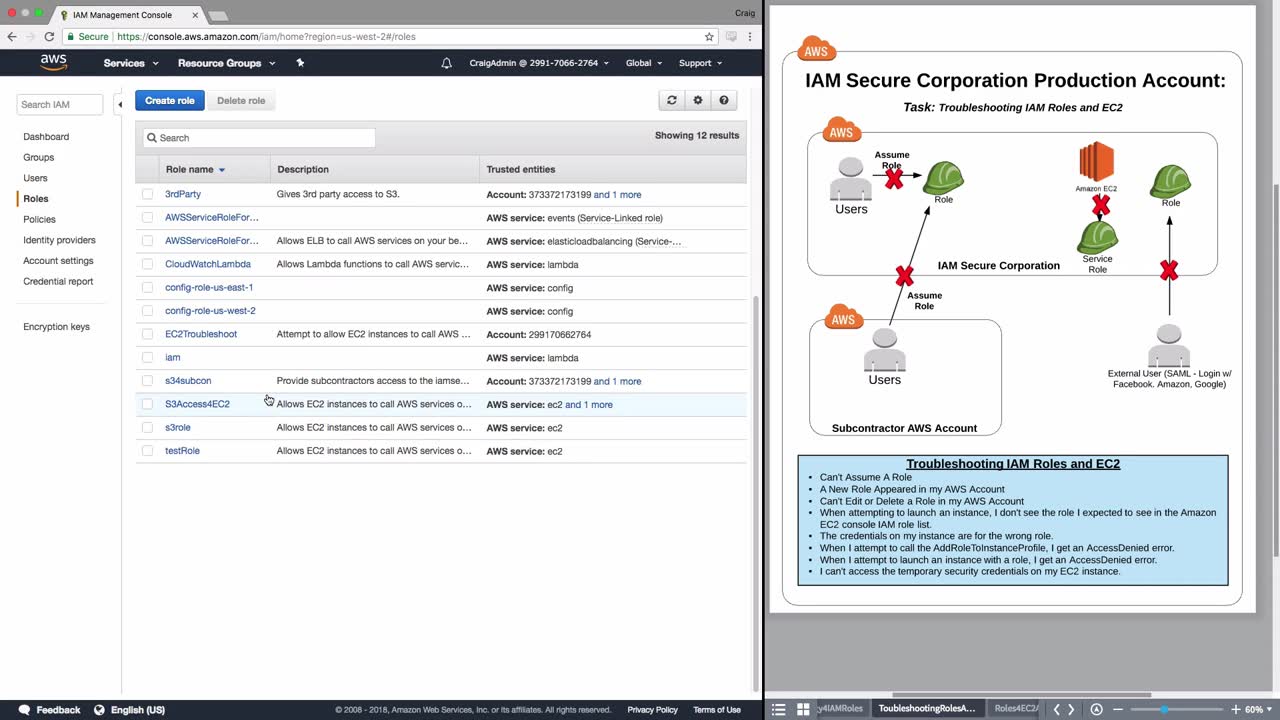Open the pin shortcuts icon in AWS navbar

click(x=300, y=63)
